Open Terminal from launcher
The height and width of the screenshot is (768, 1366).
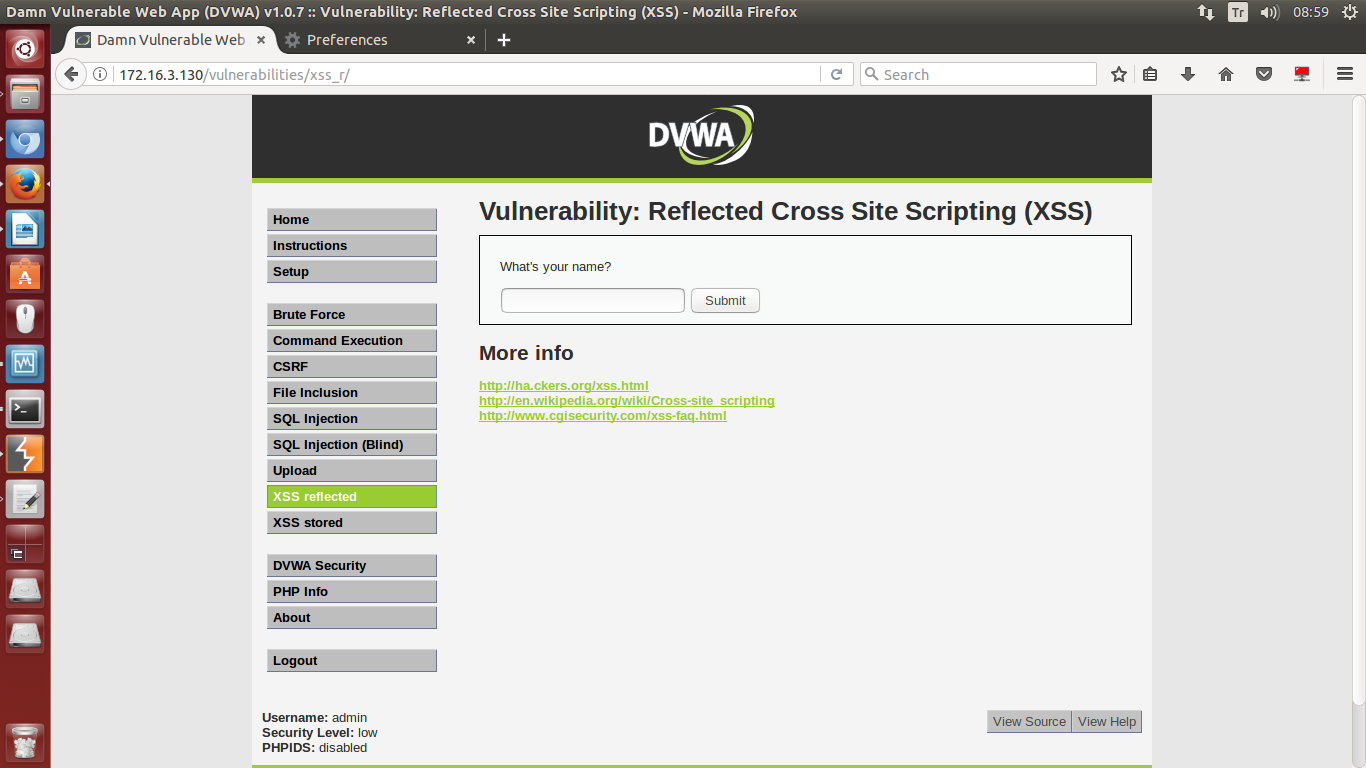(x=25, y=410)
